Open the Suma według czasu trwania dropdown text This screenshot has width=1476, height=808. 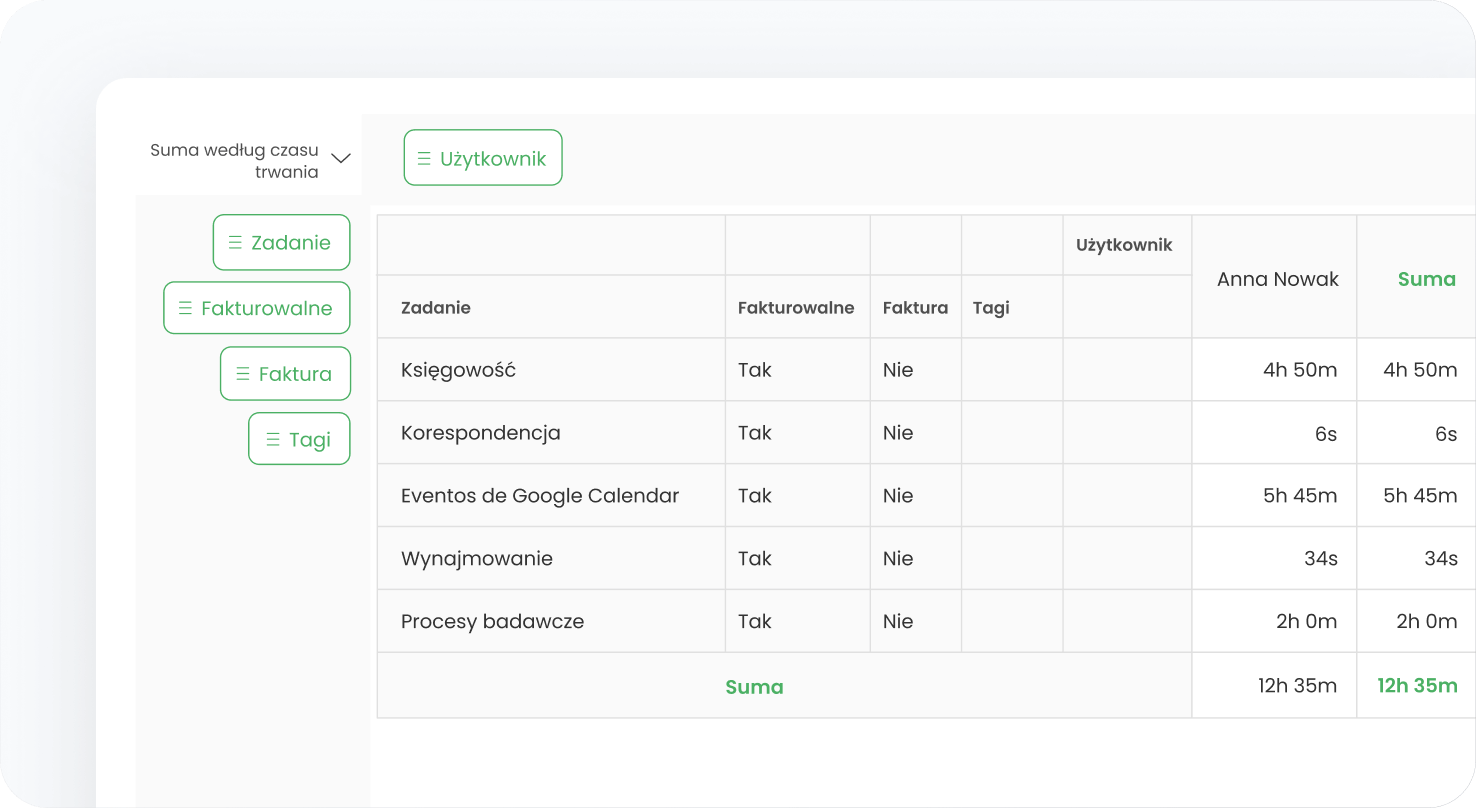click(x=235, y=161)
